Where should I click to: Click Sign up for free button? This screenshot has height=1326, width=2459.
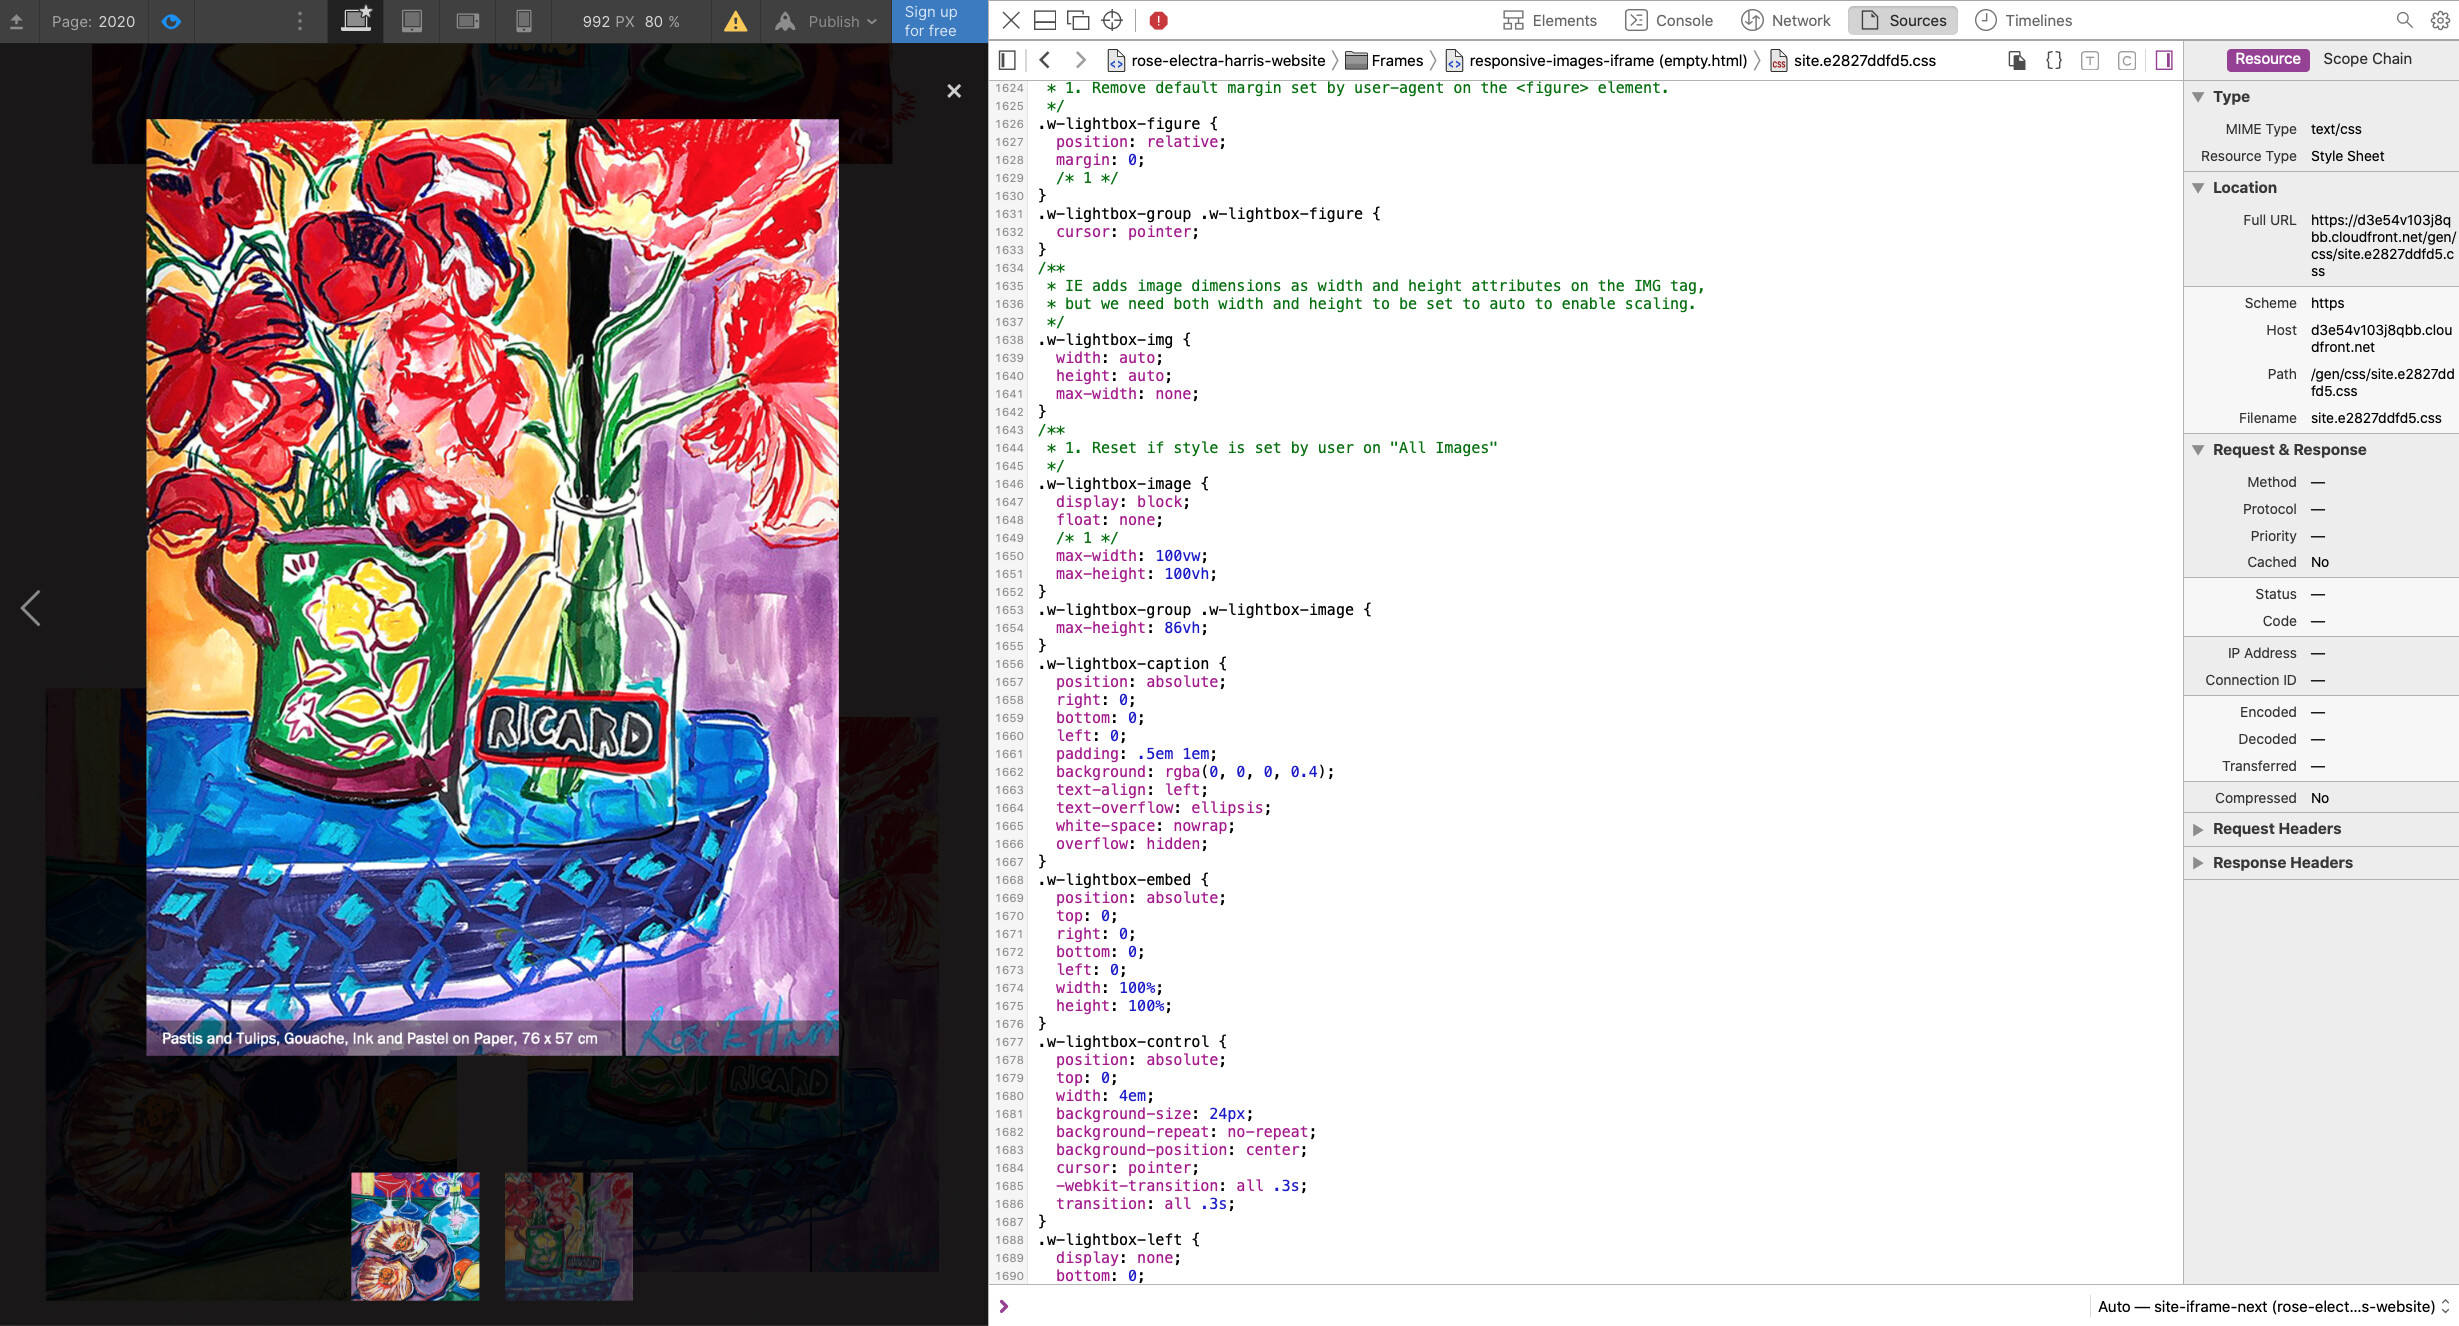931,21
